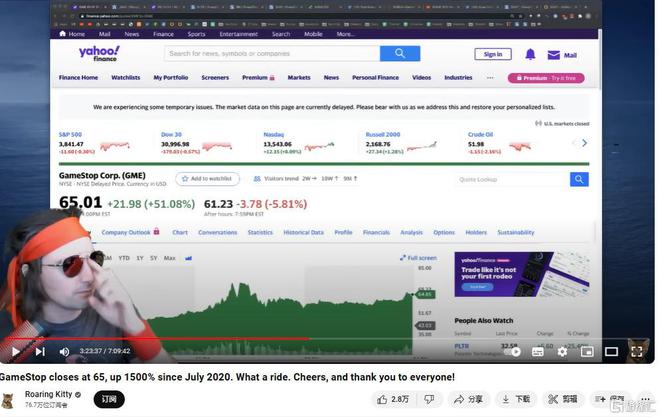Viewport: 660px width, 417px height.
Task: Open the Russell 2000 index link
Action: click(x=383, y=135)
